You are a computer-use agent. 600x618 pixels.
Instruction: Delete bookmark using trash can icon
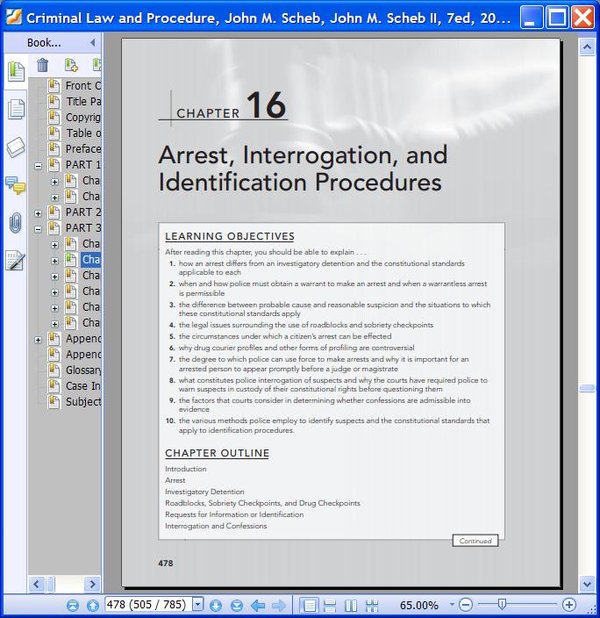(x=43, y=65)
